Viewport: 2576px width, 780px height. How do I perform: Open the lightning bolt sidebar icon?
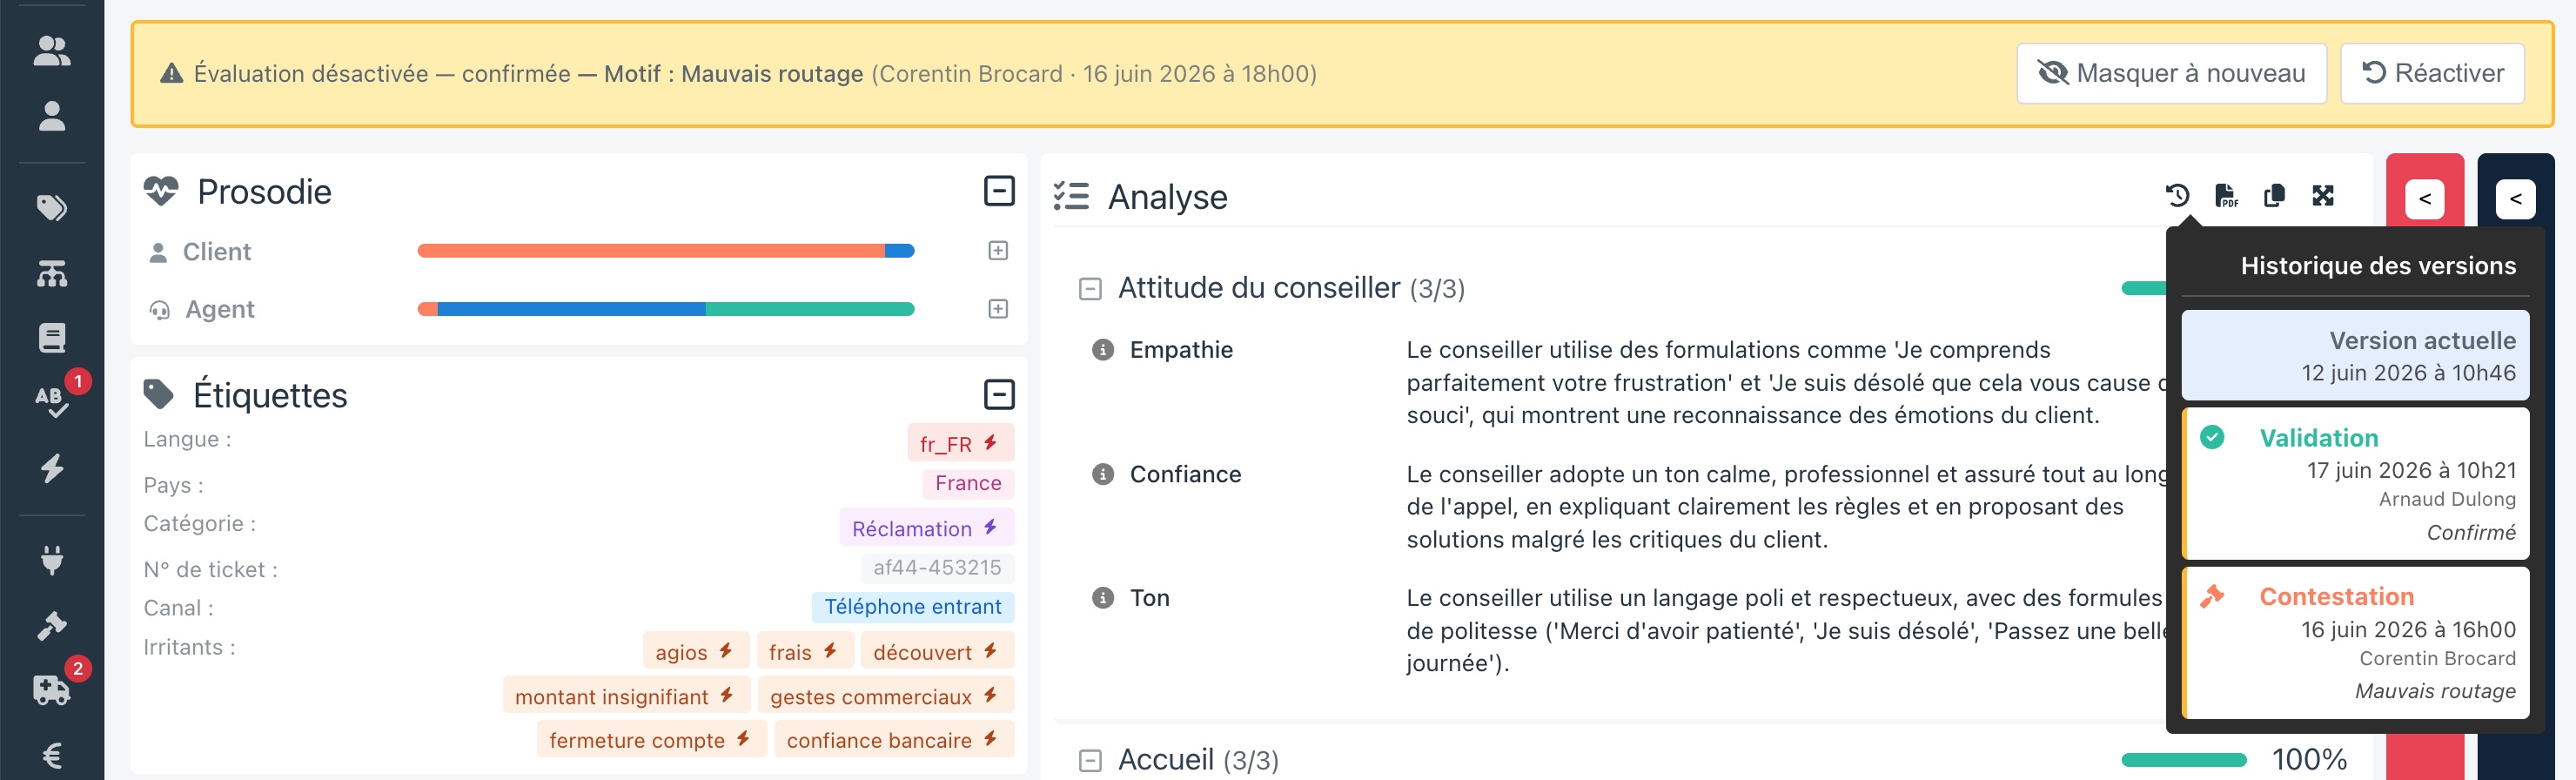click(x=52, y=468)
